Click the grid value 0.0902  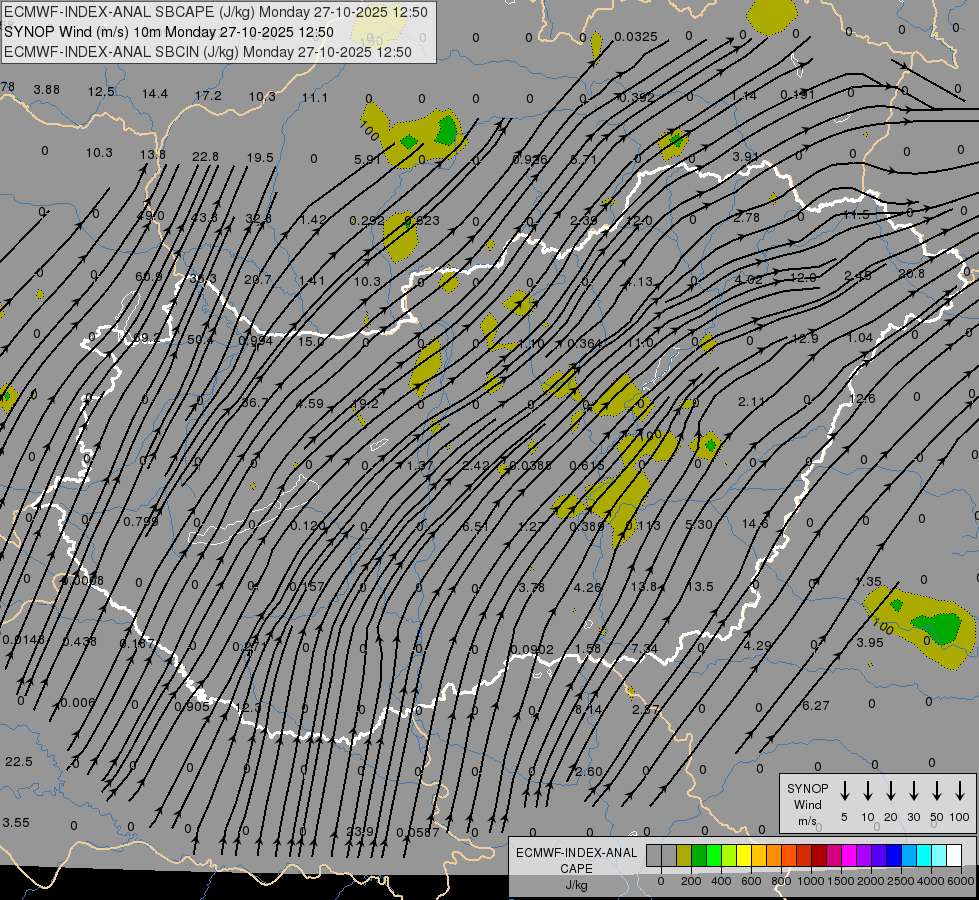[531, 650]
